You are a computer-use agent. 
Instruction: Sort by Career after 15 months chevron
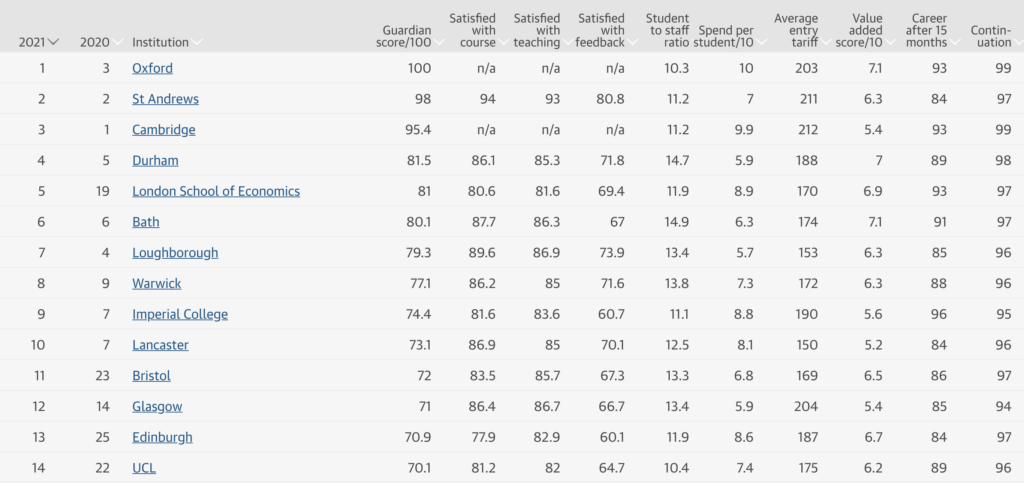pyautogui.click(x=955, y=42)
